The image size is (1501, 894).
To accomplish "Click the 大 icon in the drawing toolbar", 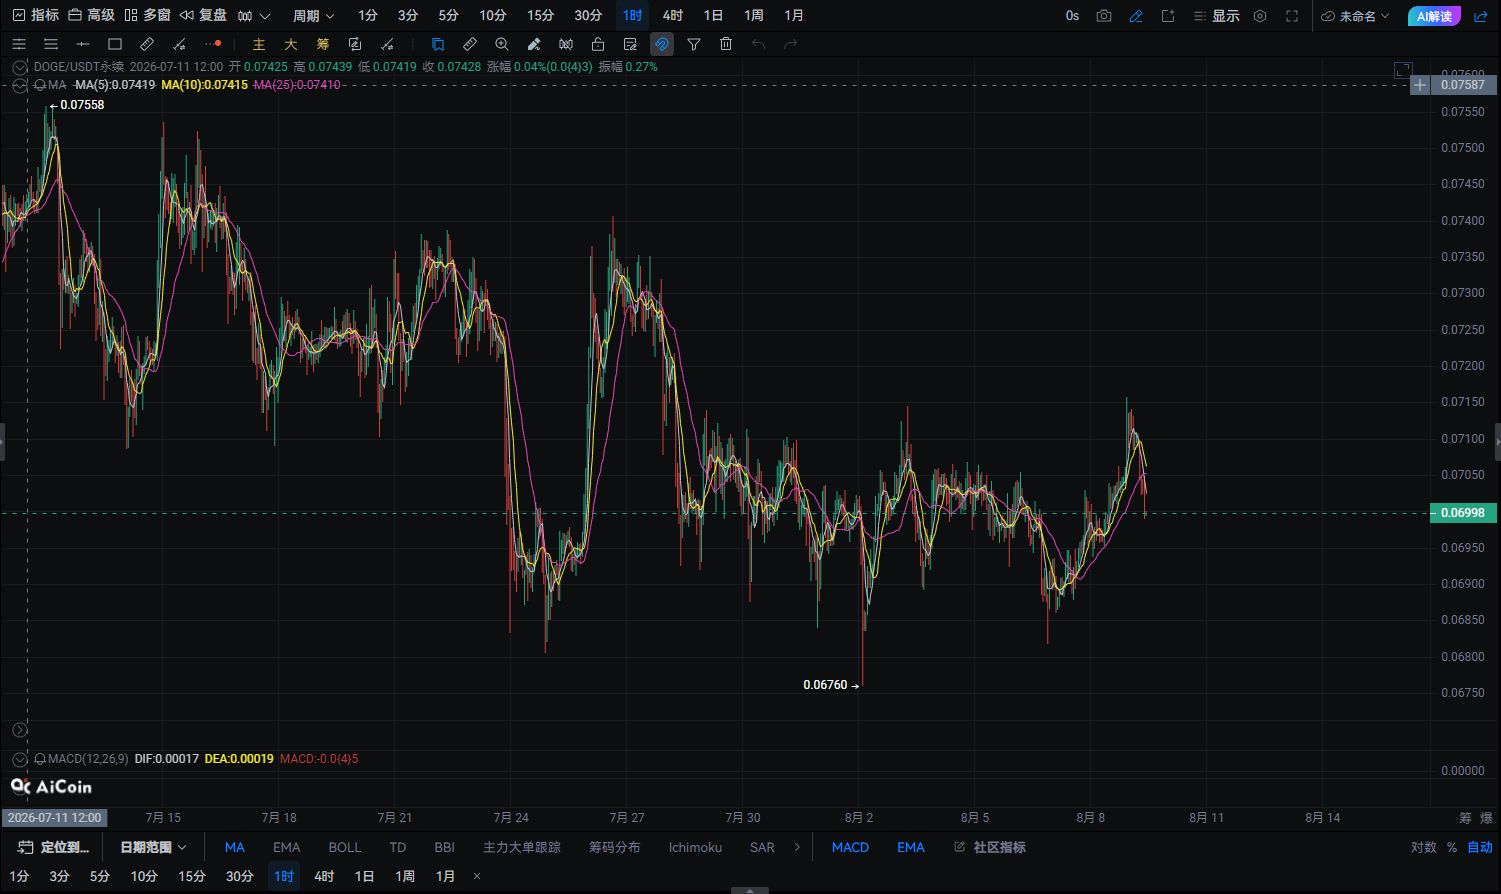I will tap(291, 44).
